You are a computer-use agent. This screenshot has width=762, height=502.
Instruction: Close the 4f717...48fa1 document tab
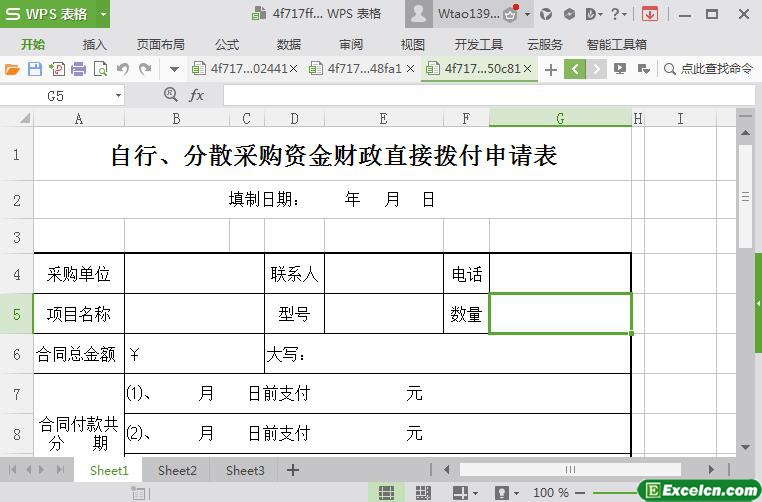[x=411, y=69]
